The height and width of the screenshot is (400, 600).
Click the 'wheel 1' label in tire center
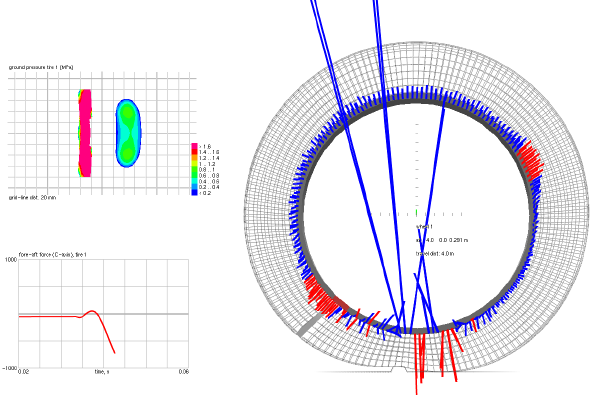[424, 227]
